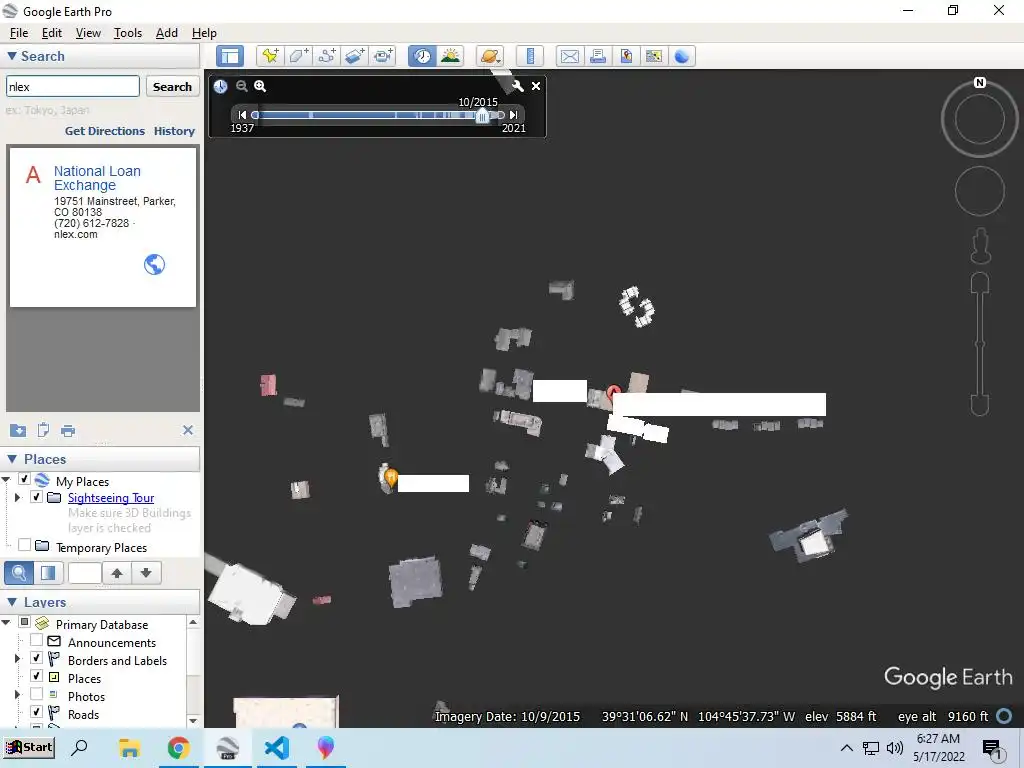
Task: Clear search results with X
Action: tap(188, 430)
